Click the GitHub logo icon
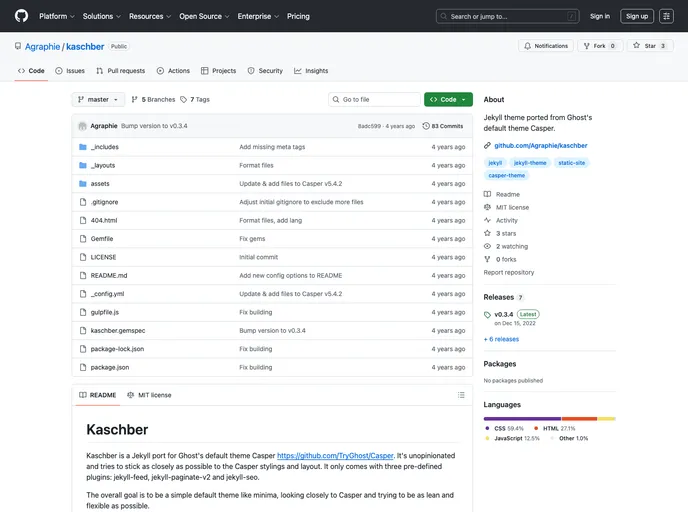 click(21, 16)
